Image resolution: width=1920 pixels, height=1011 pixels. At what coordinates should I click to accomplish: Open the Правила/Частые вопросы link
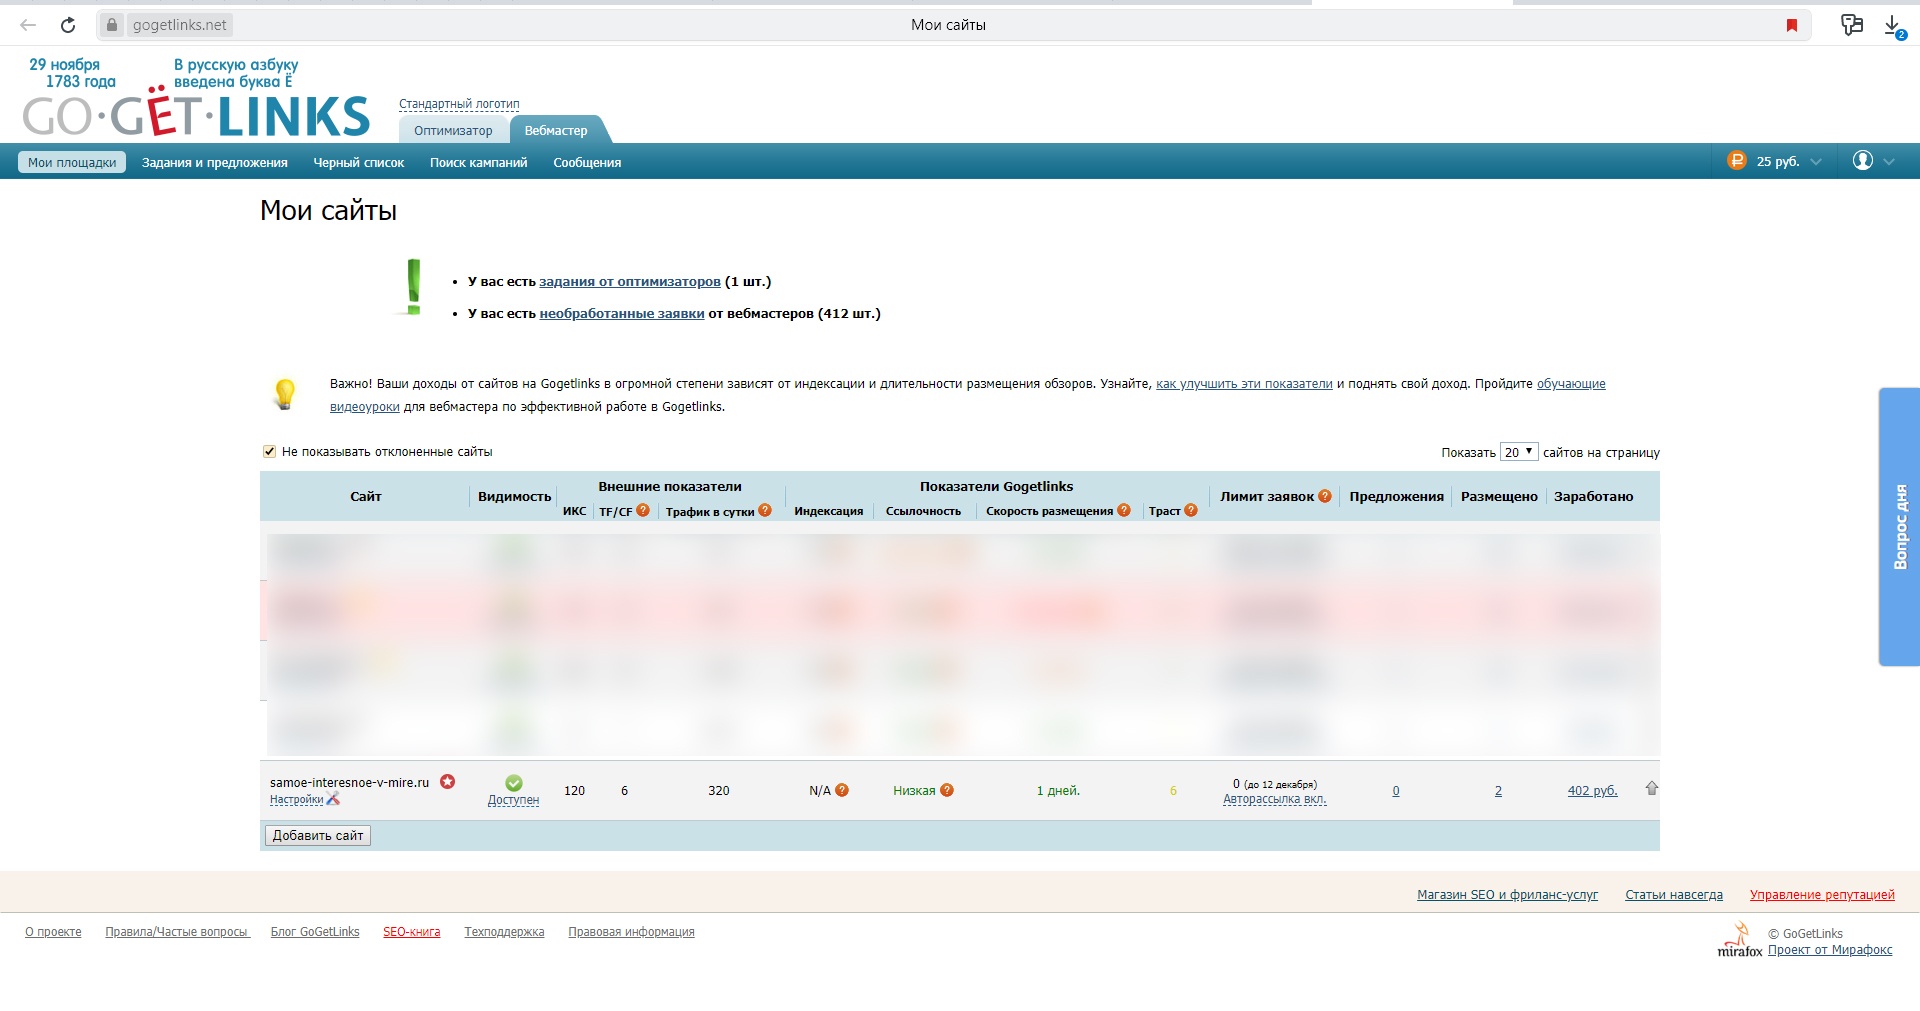point(177,931)
